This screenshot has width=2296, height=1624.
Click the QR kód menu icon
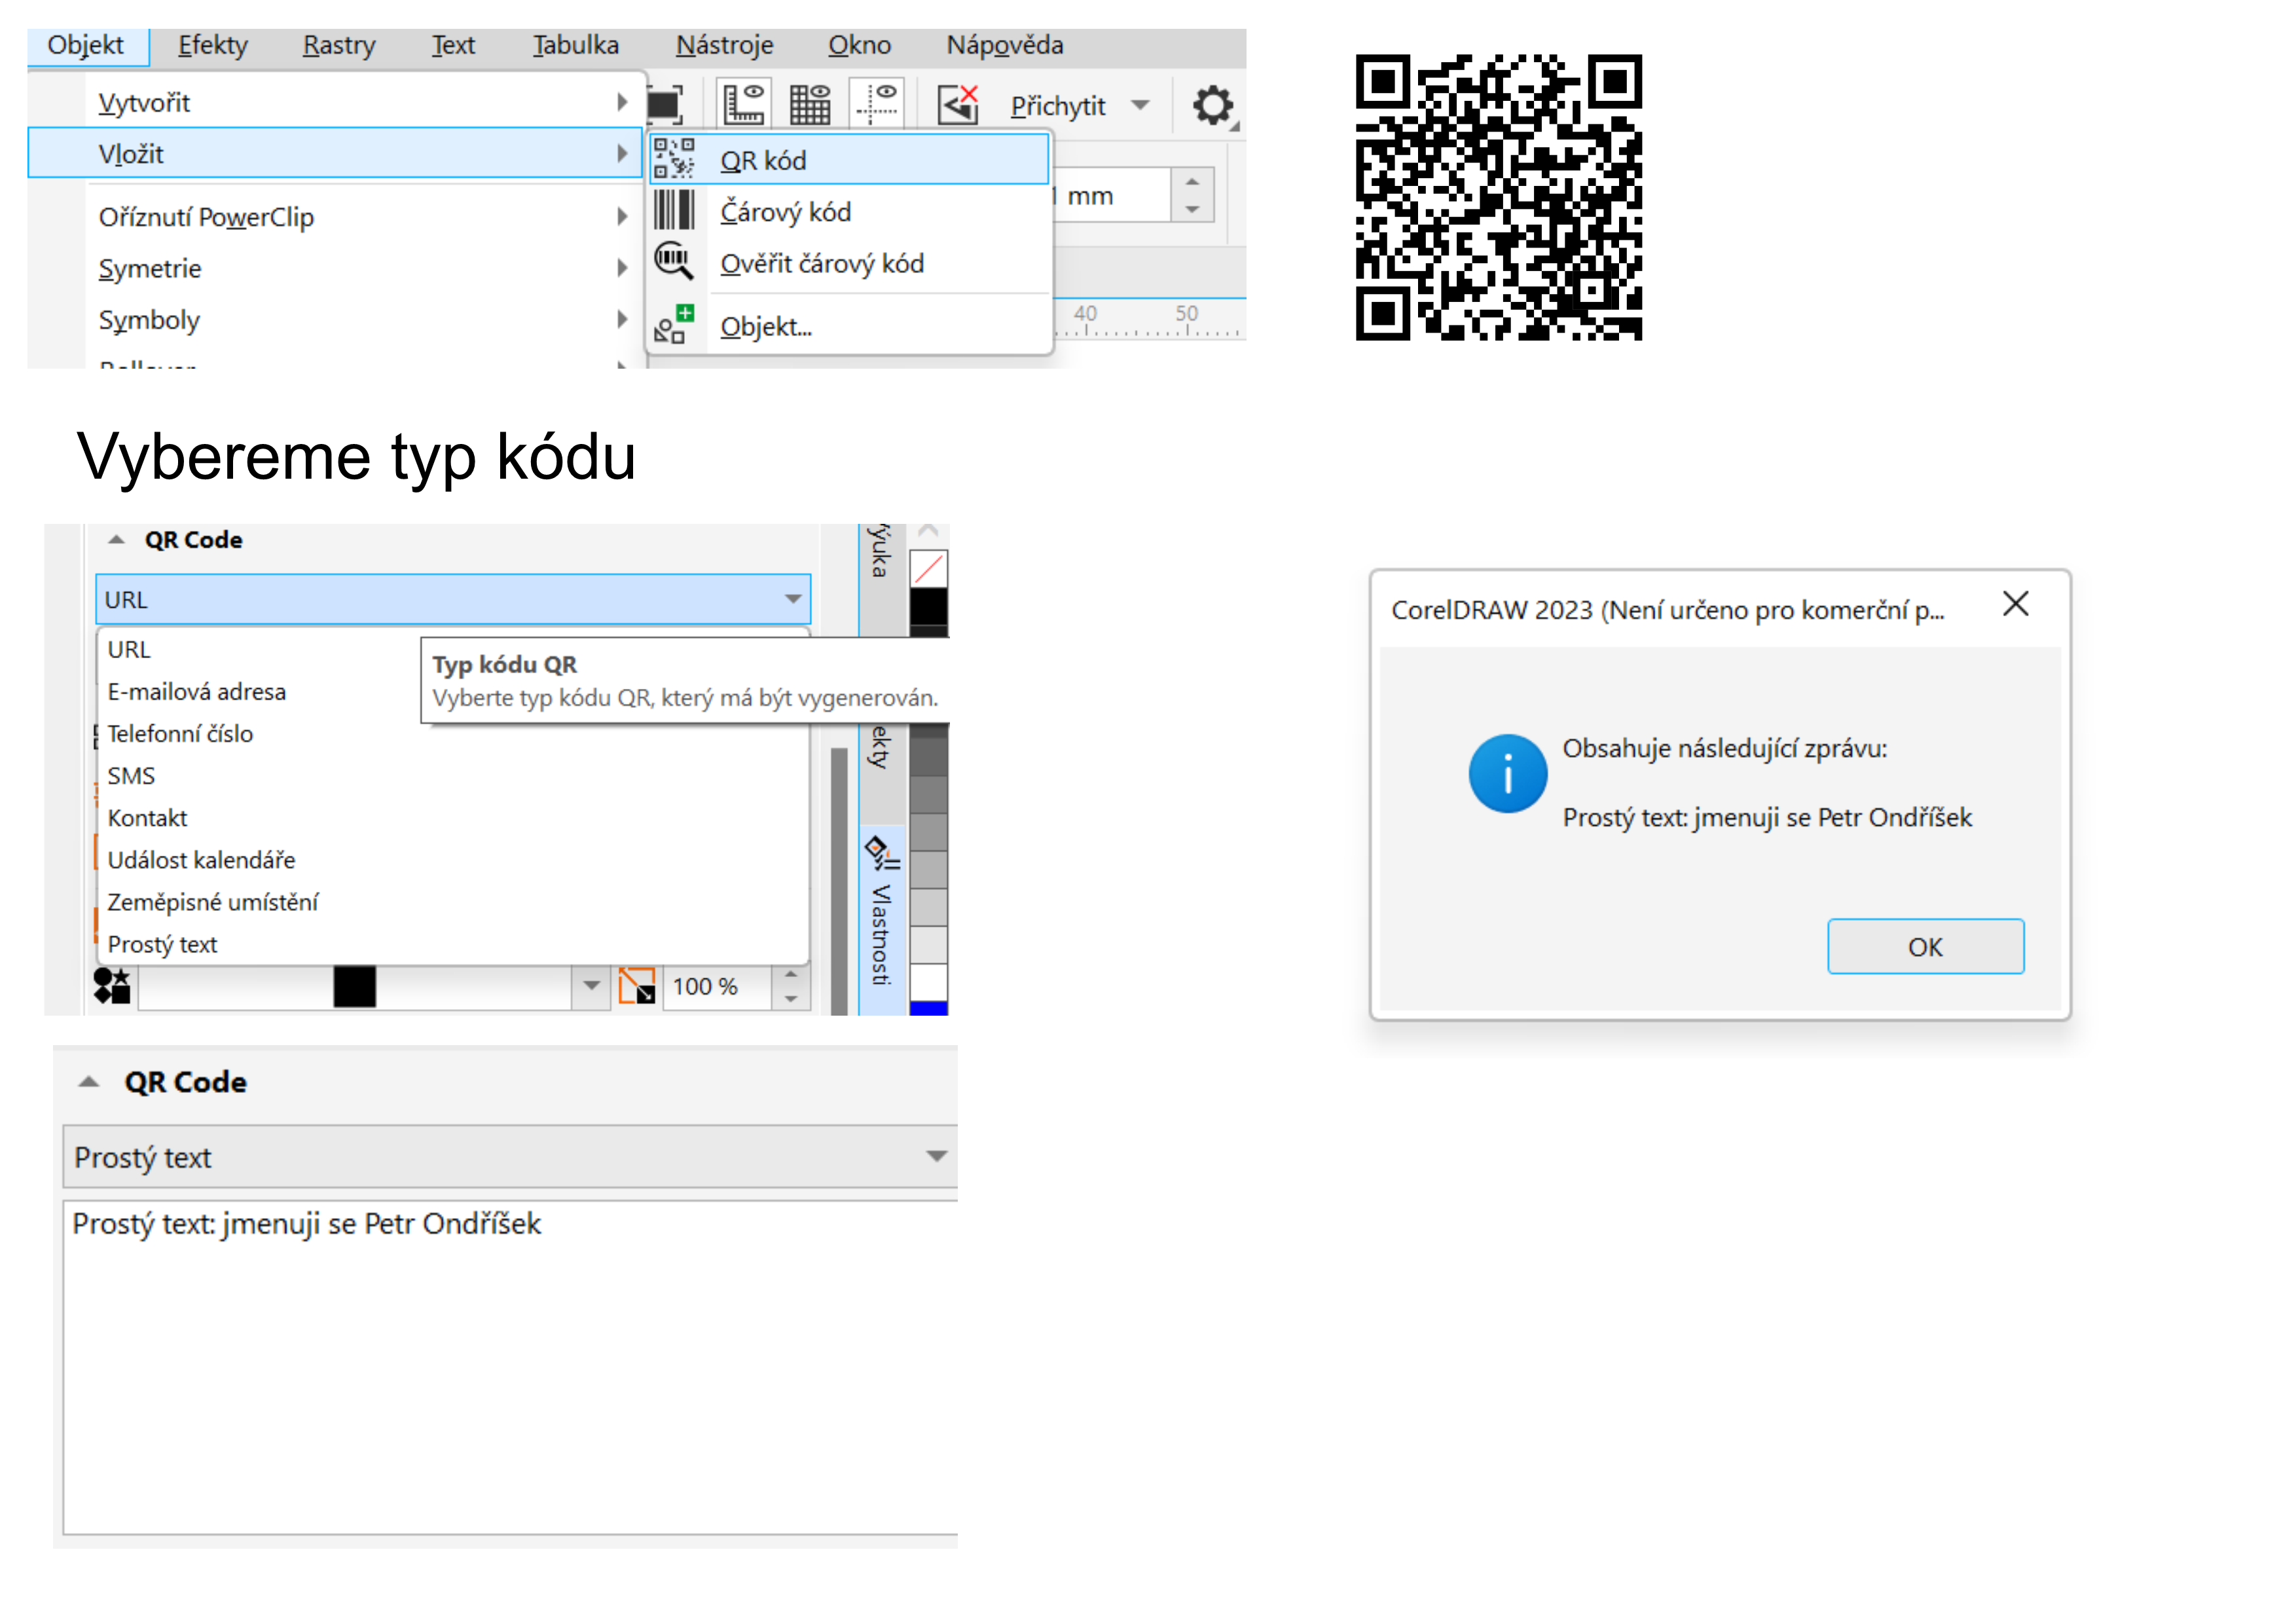(674, 159)
